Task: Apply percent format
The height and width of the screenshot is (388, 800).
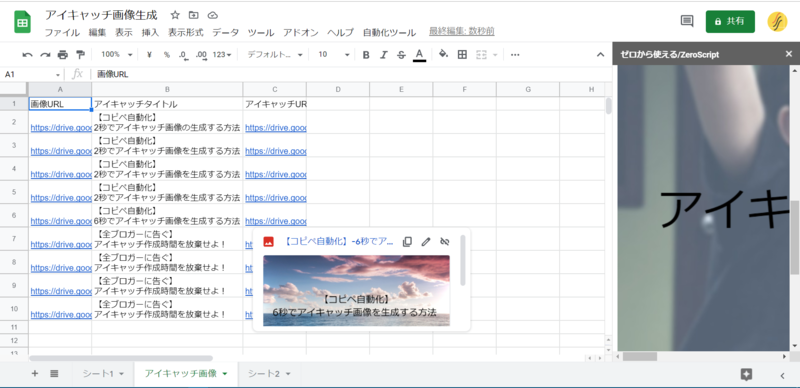Action: (x=166, y=55)
